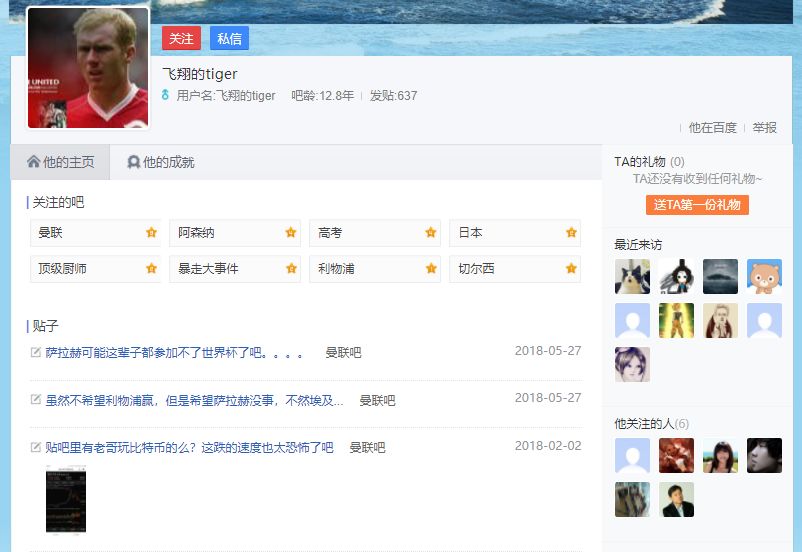Click the star icon beside 阿森纳

coord(291,233)
